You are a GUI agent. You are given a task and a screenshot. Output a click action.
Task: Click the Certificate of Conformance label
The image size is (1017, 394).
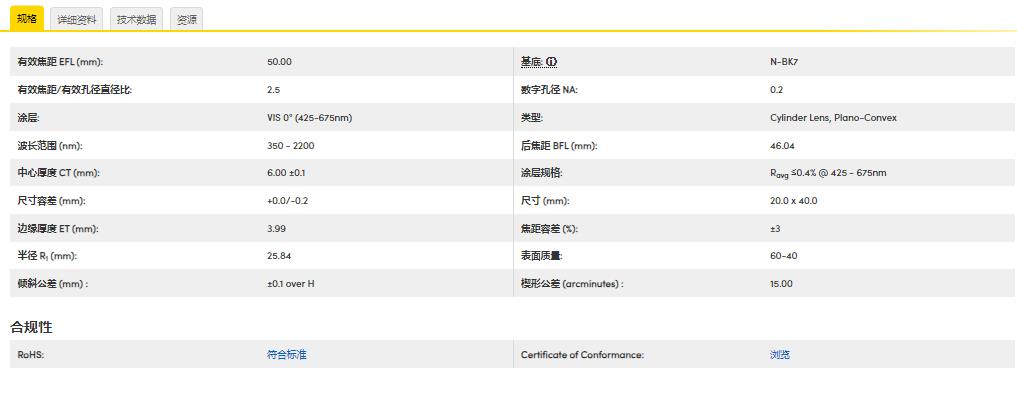click(582, 354)
